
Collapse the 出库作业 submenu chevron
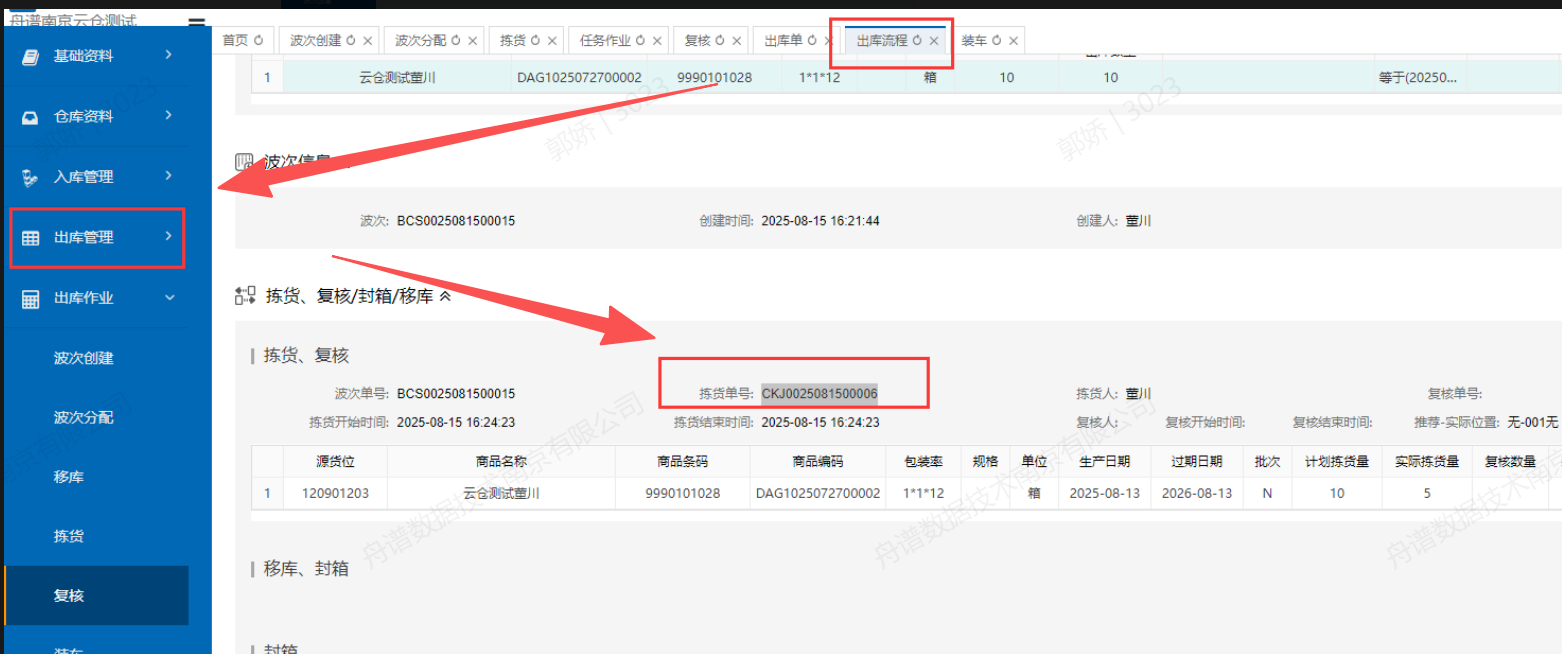169,297
